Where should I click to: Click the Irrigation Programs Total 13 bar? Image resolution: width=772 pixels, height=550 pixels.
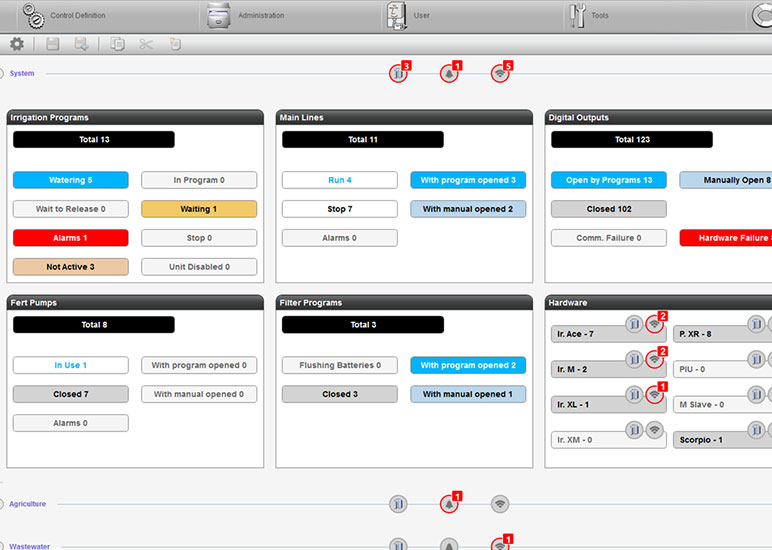click(94, 139)
